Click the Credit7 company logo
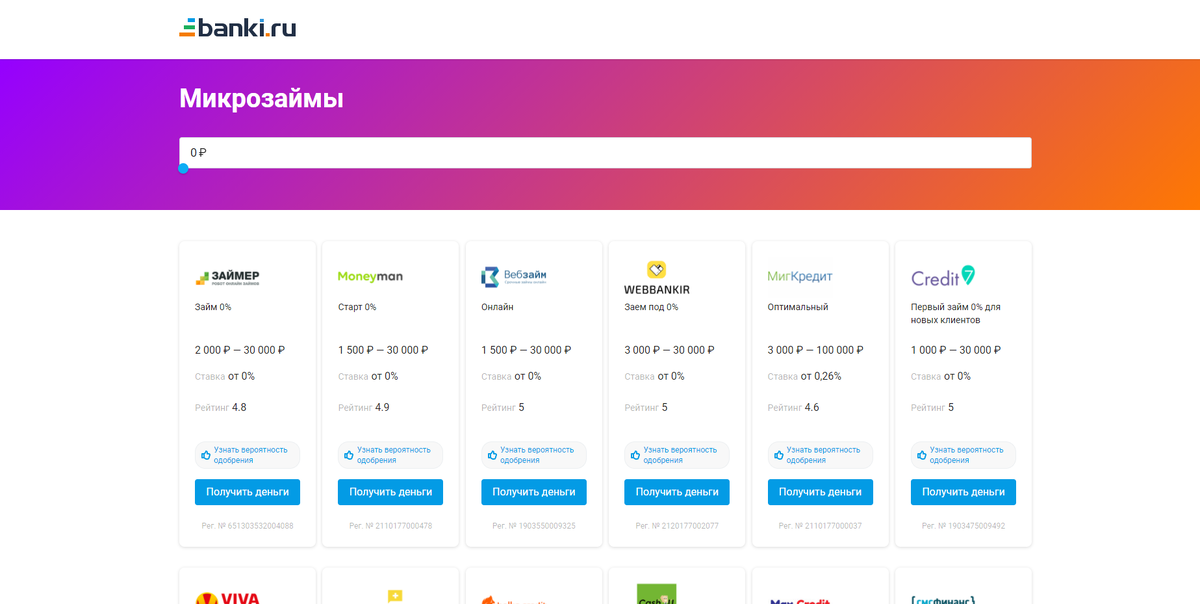Image resolution: width=1200 pixels, height=604 pixels. click(x=943, y=277)
